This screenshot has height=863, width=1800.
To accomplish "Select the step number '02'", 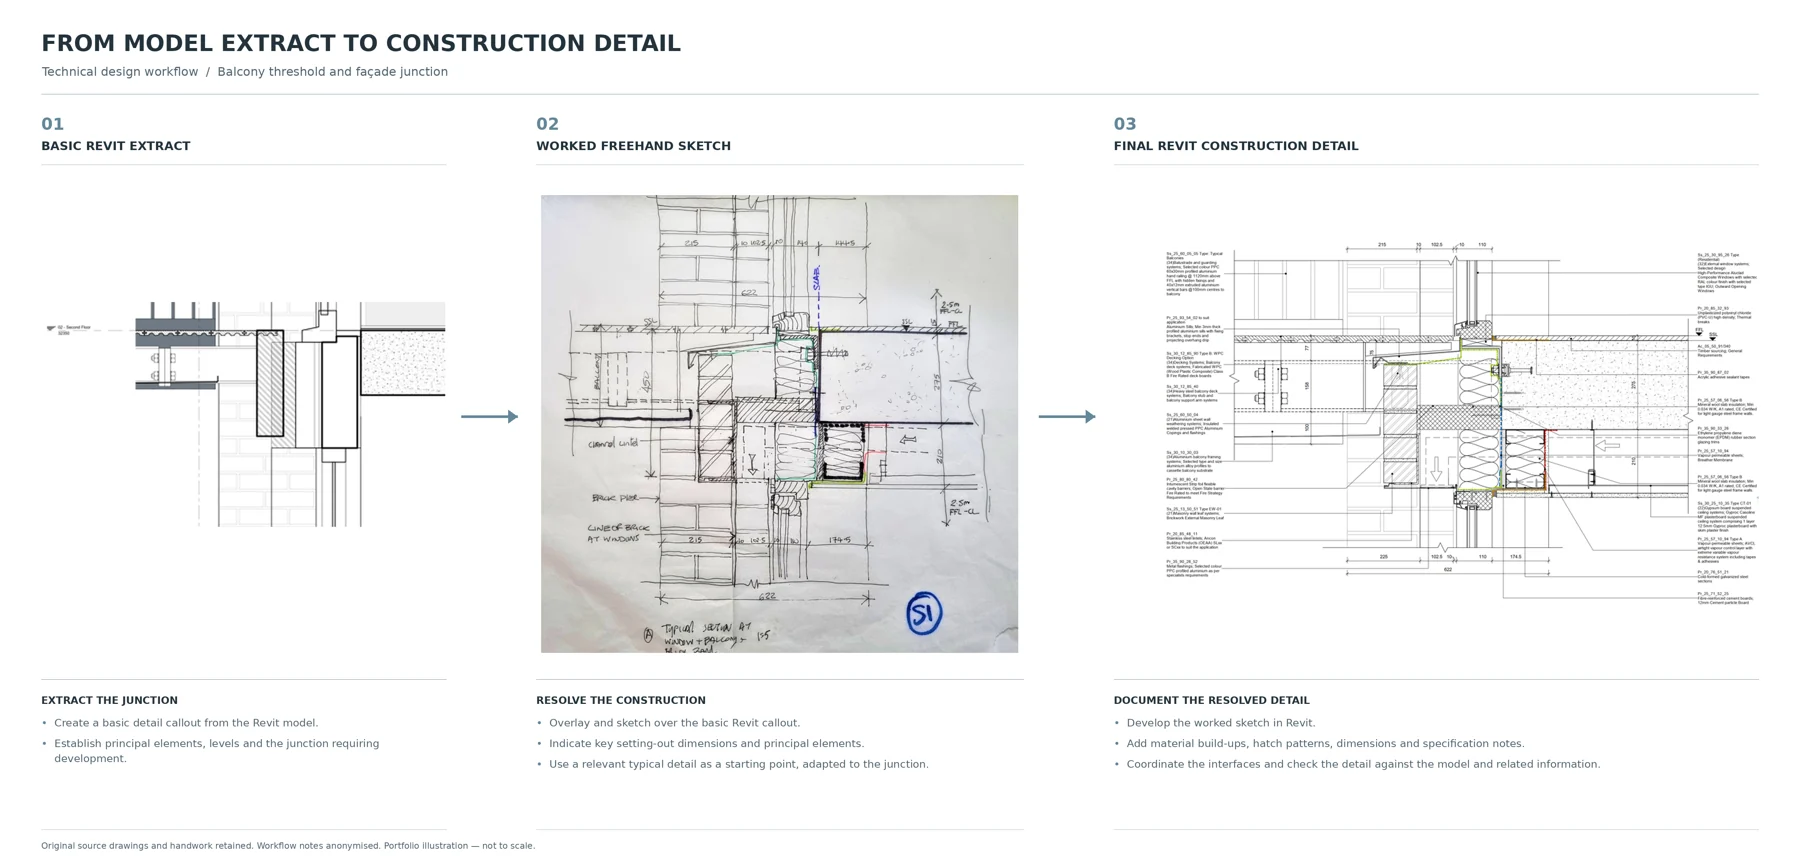I will pyautogui.click(x=547, y=124).
